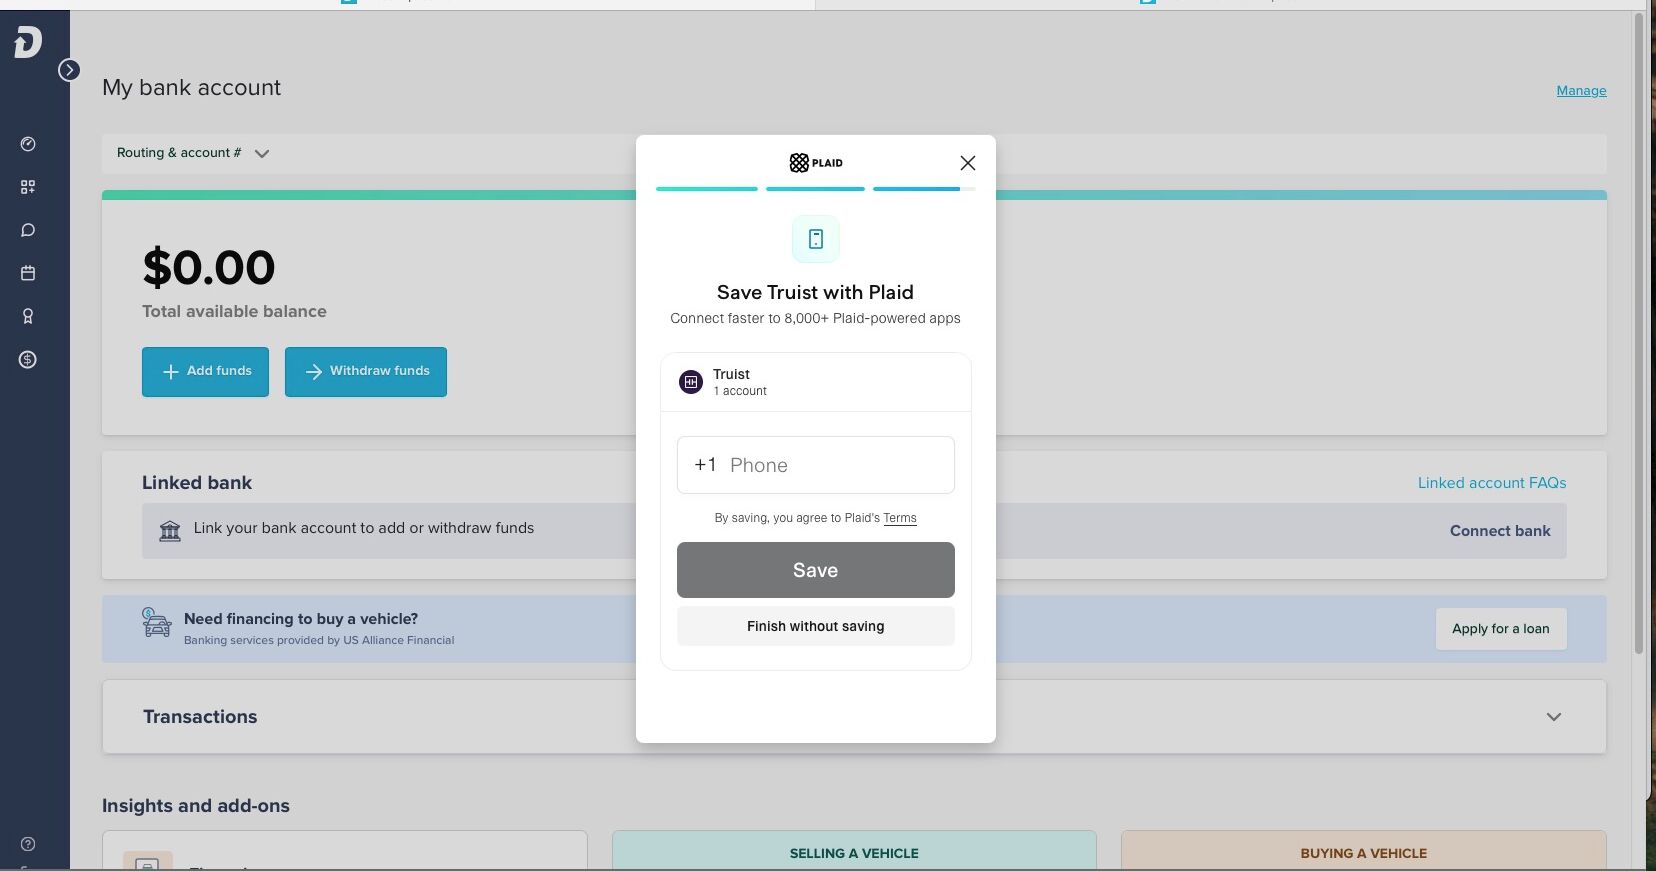The image size is (1656, 871).
Task: Click Apply for a loan
Action: (1501, 629)
